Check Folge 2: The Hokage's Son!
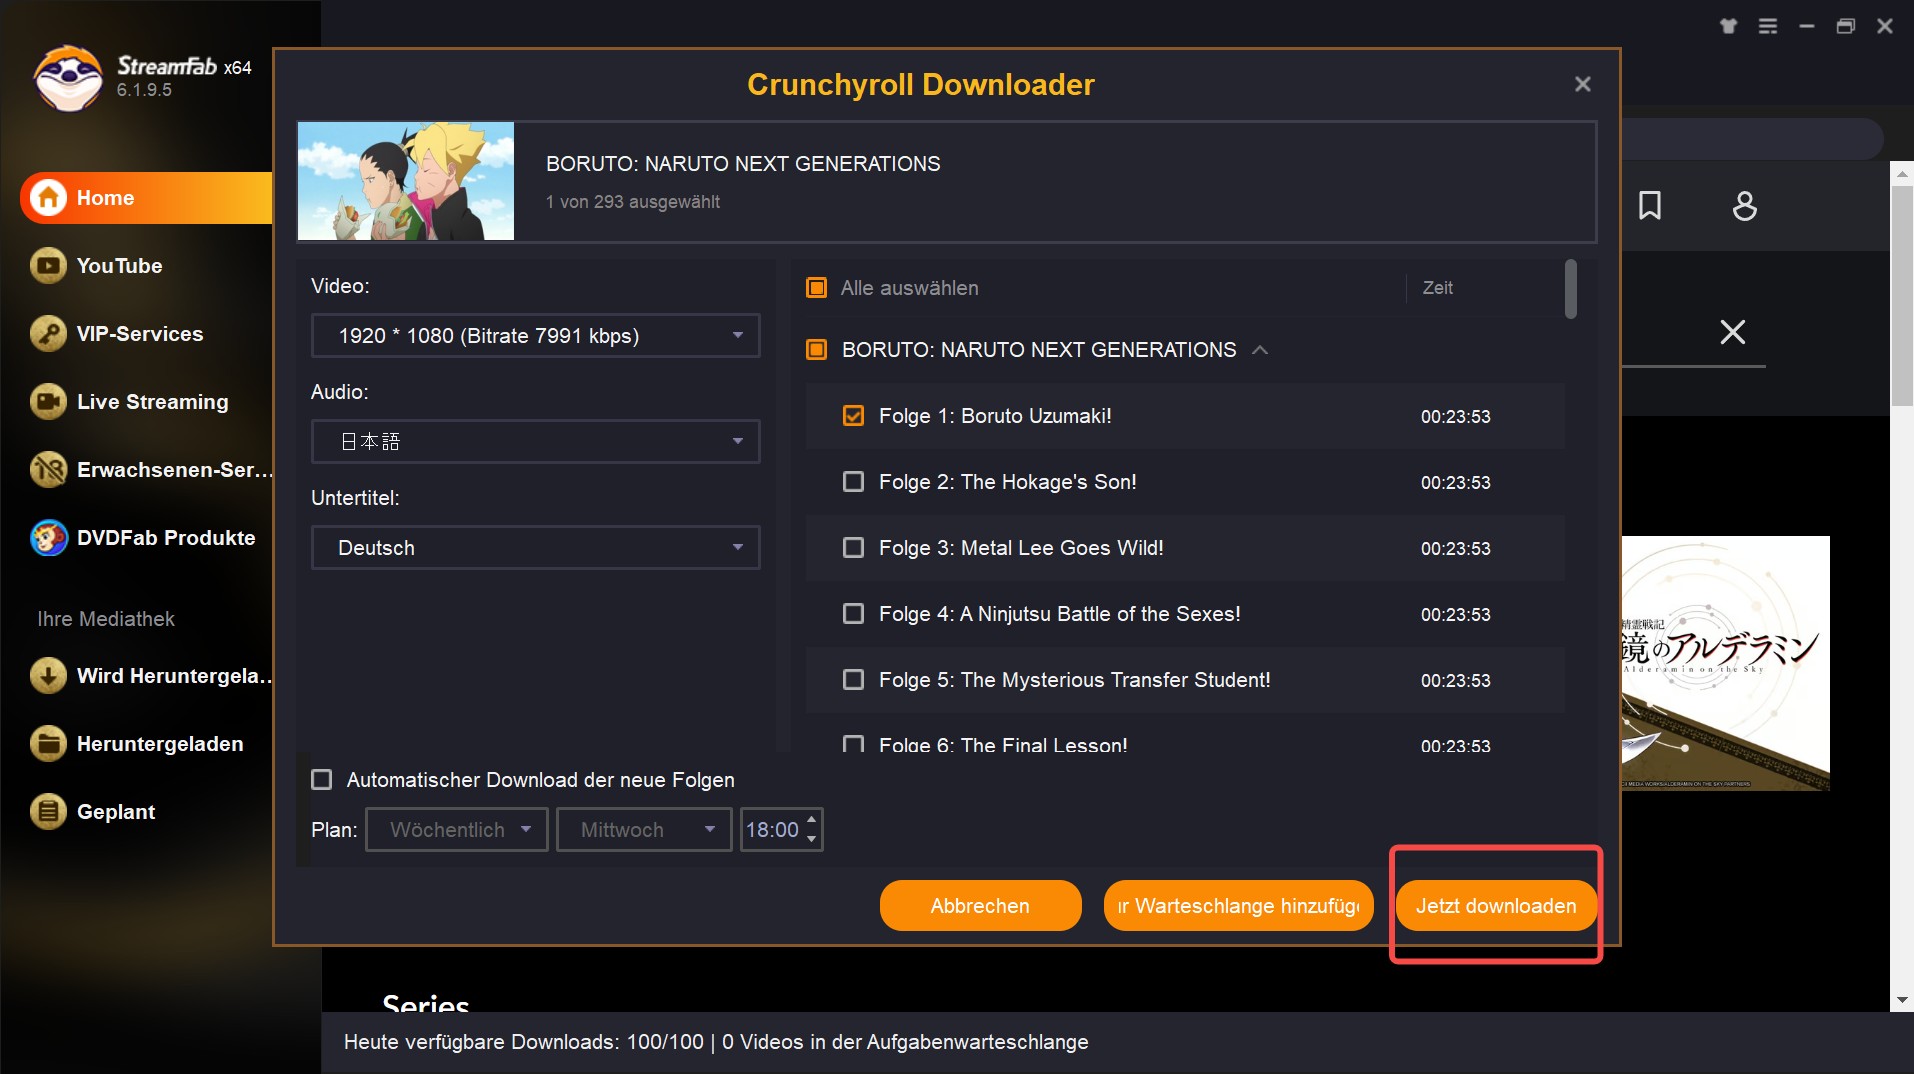The width and height of the screenshot is (1914, 1074). [853, 482]
